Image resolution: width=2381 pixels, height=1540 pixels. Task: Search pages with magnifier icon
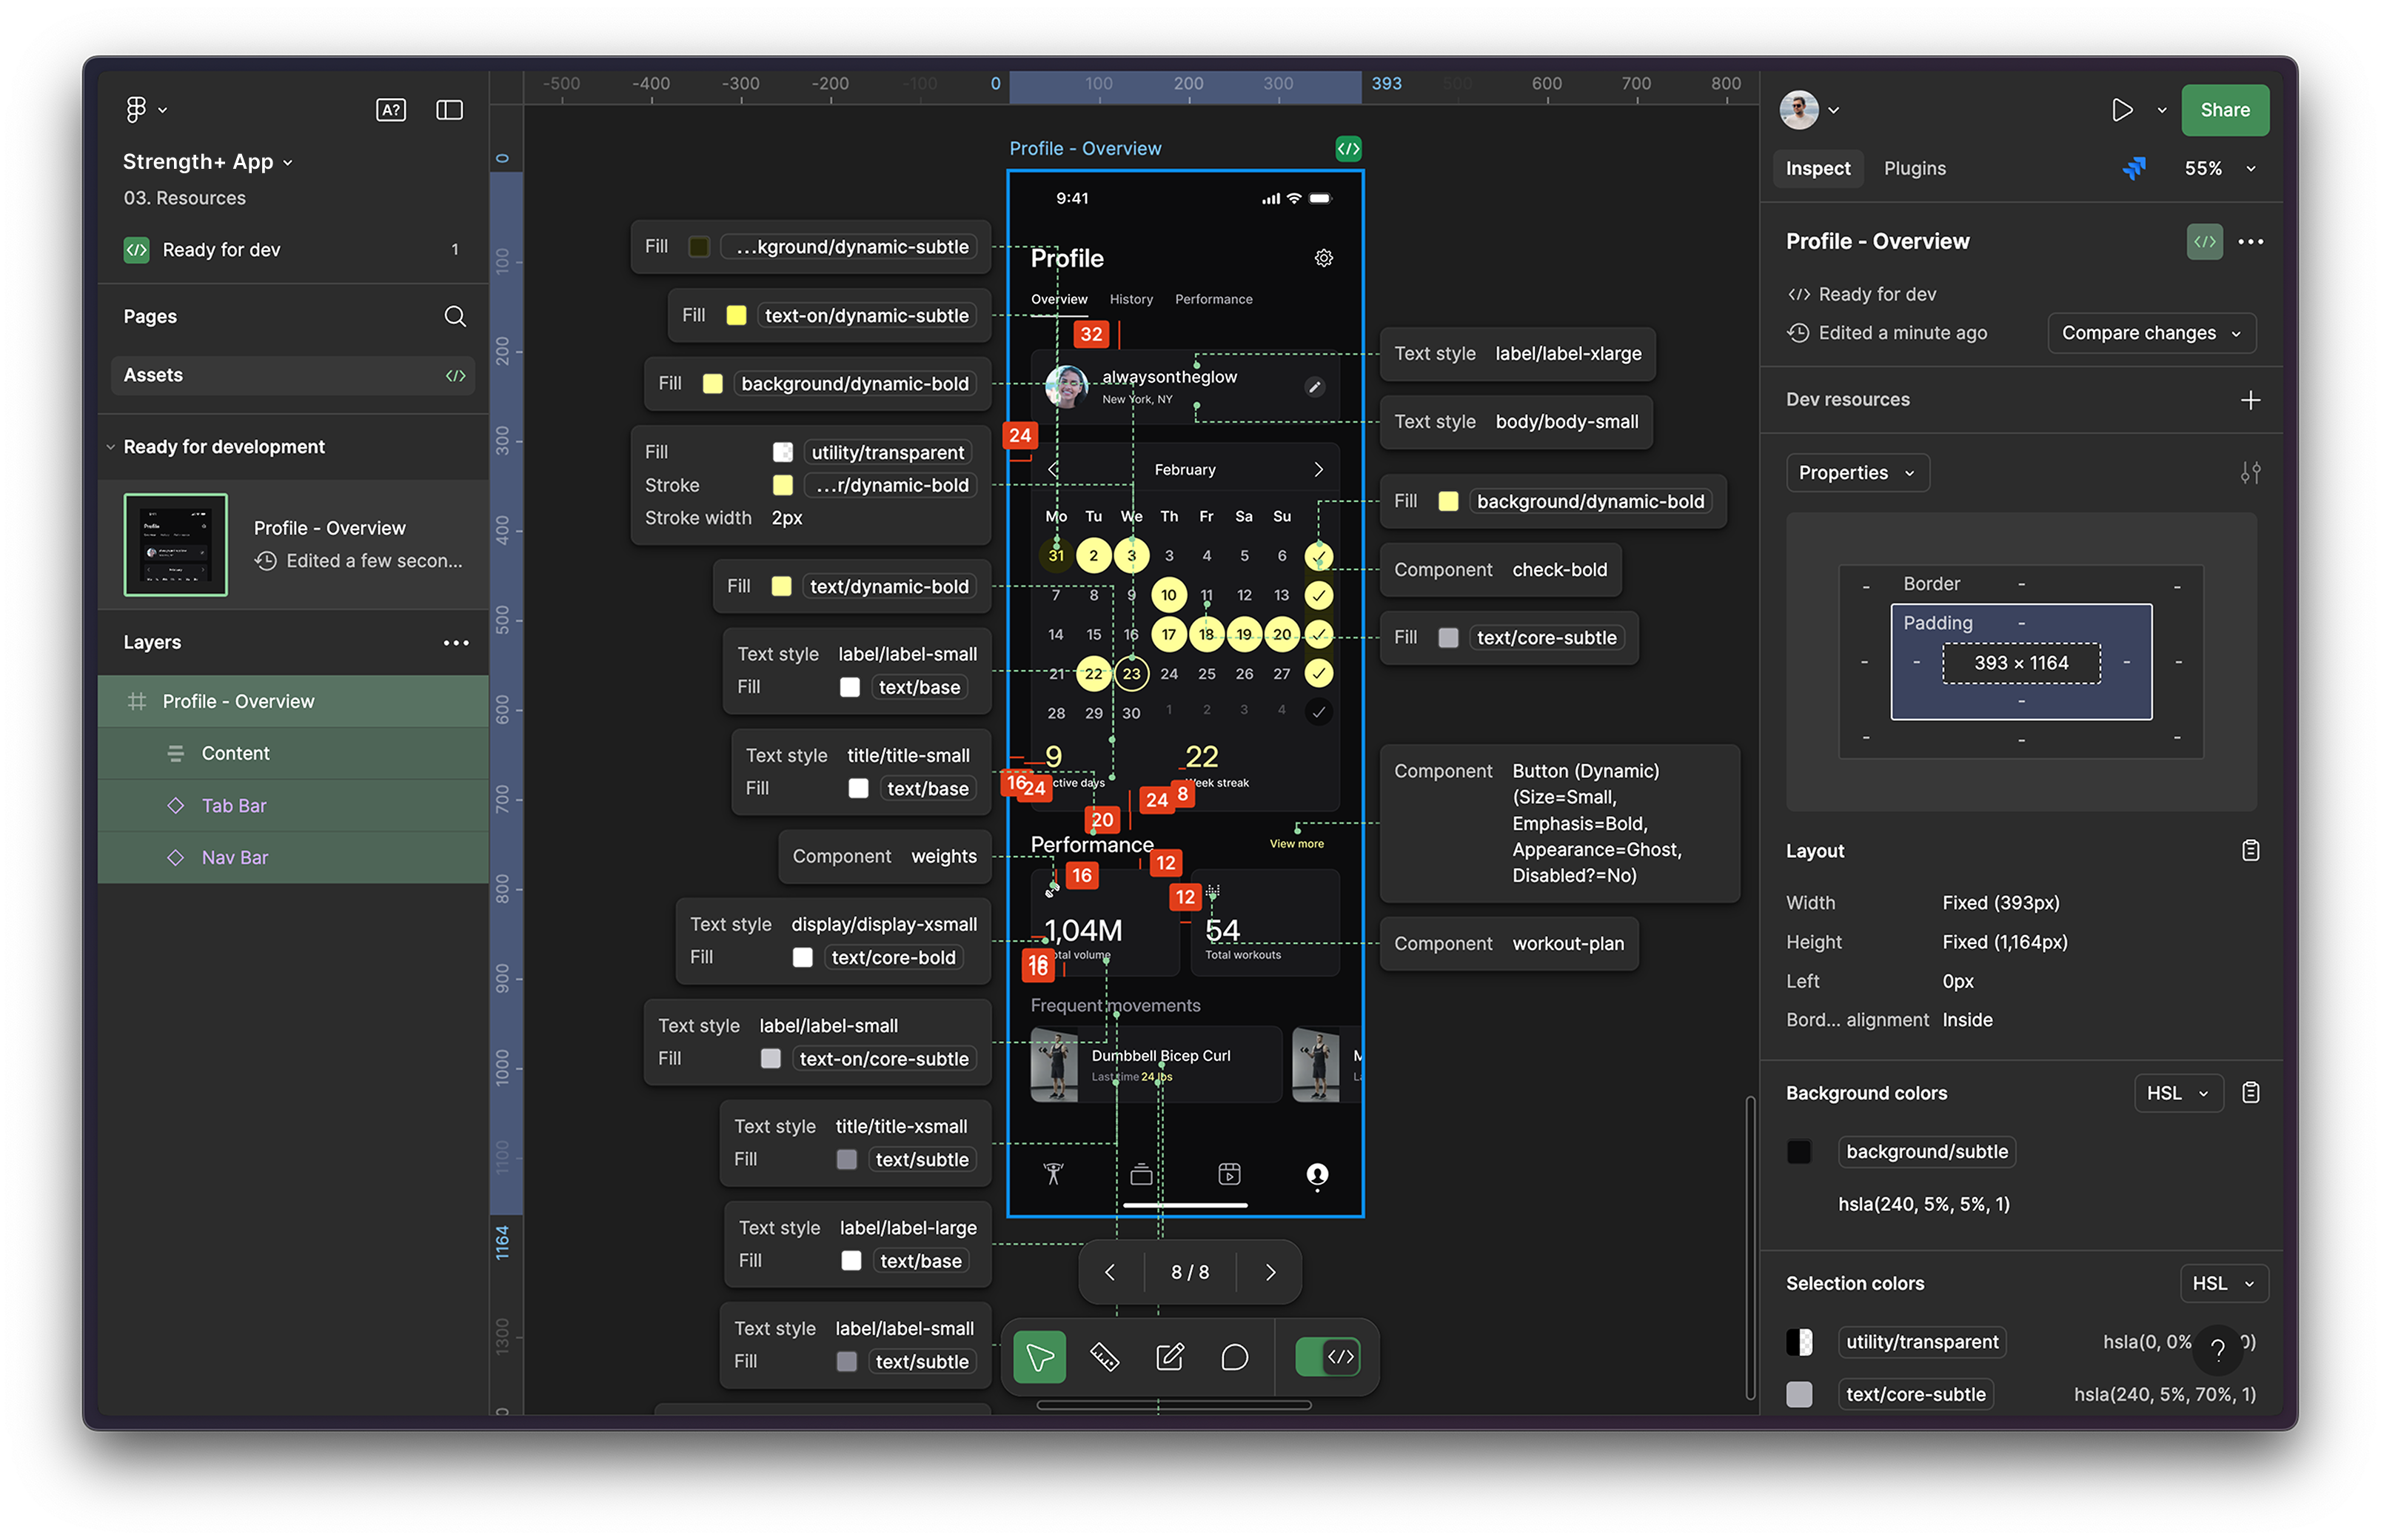454,316
